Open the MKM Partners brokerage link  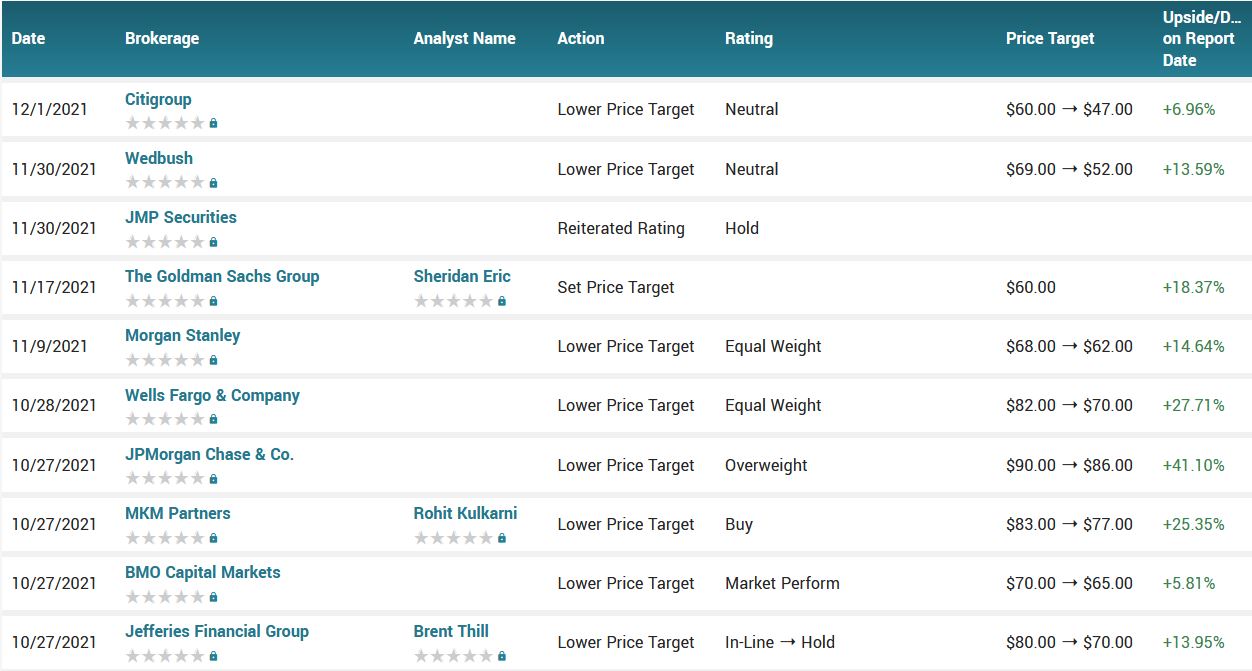point(178,513)
